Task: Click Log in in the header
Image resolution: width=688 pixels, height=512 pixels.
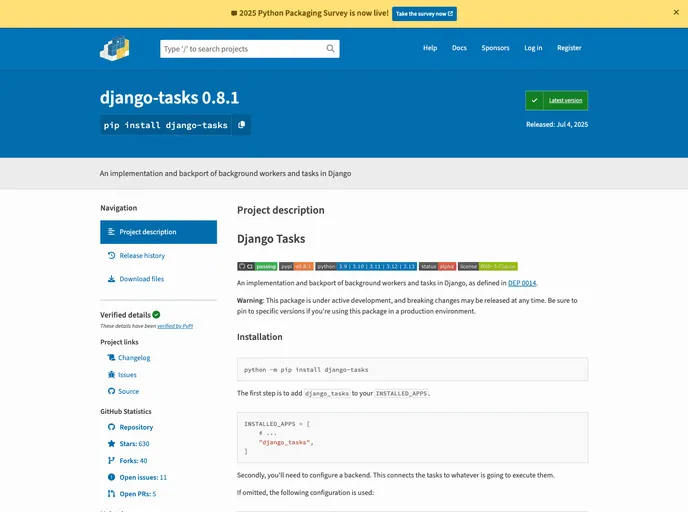Action: (x=533, y=48)
